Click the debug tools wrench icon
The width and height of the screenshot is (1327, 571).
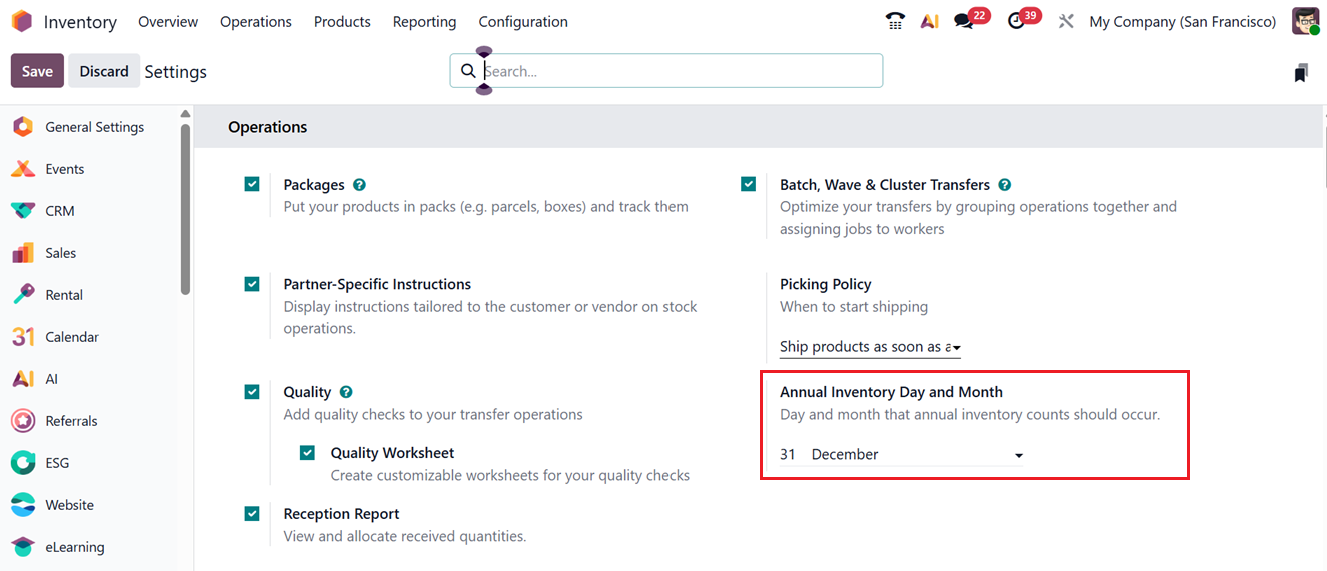click(x=1066, y=21)
